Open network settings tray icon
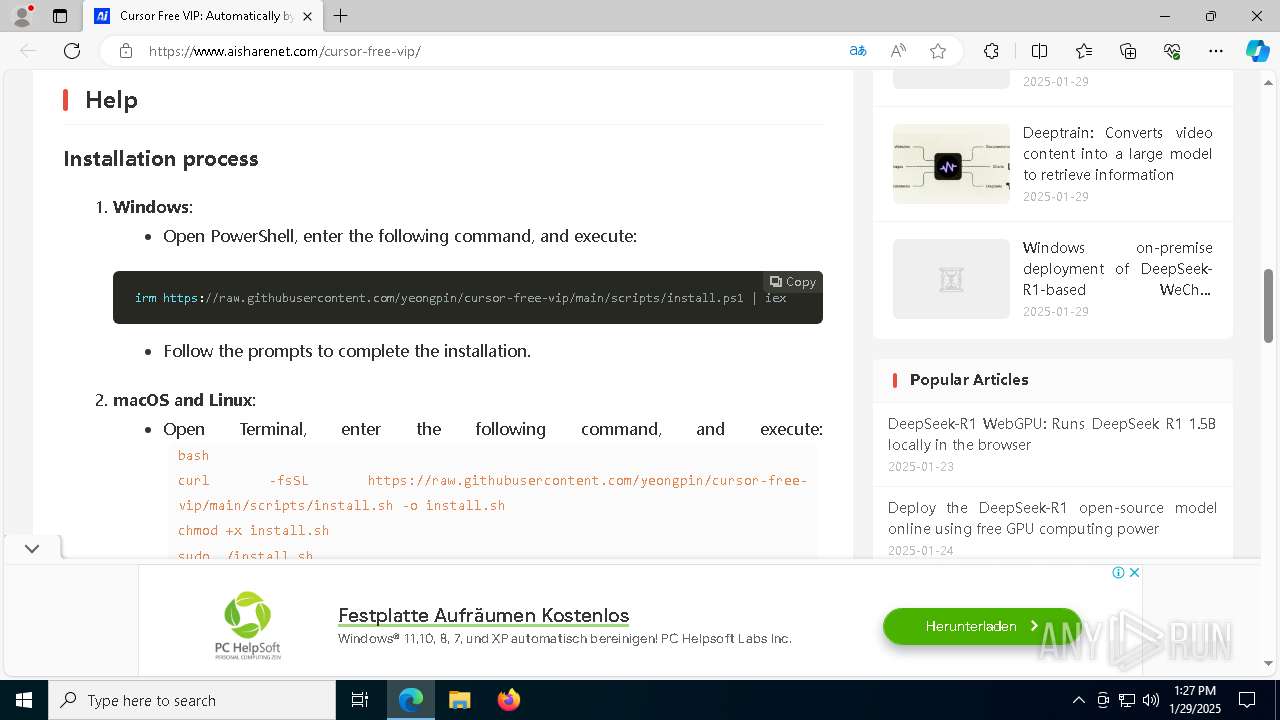Image resolution: width=1280 pixels, height=720 pixels. click(x=1127, y=700)
